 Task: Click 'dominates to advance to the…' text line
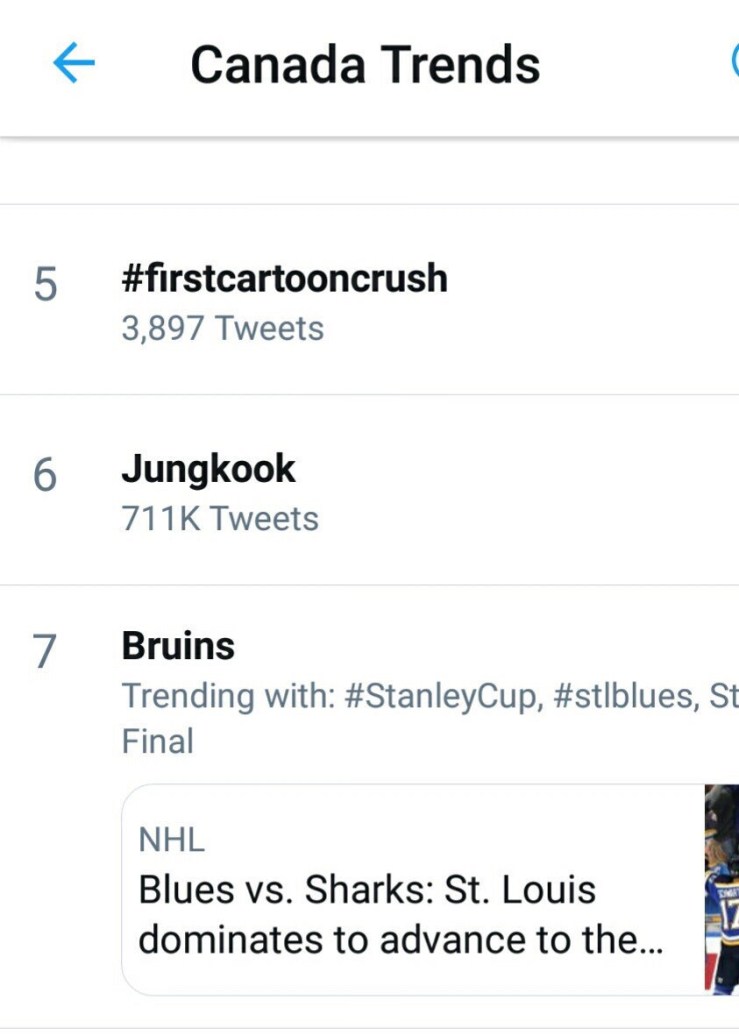[x=400, y=940]
